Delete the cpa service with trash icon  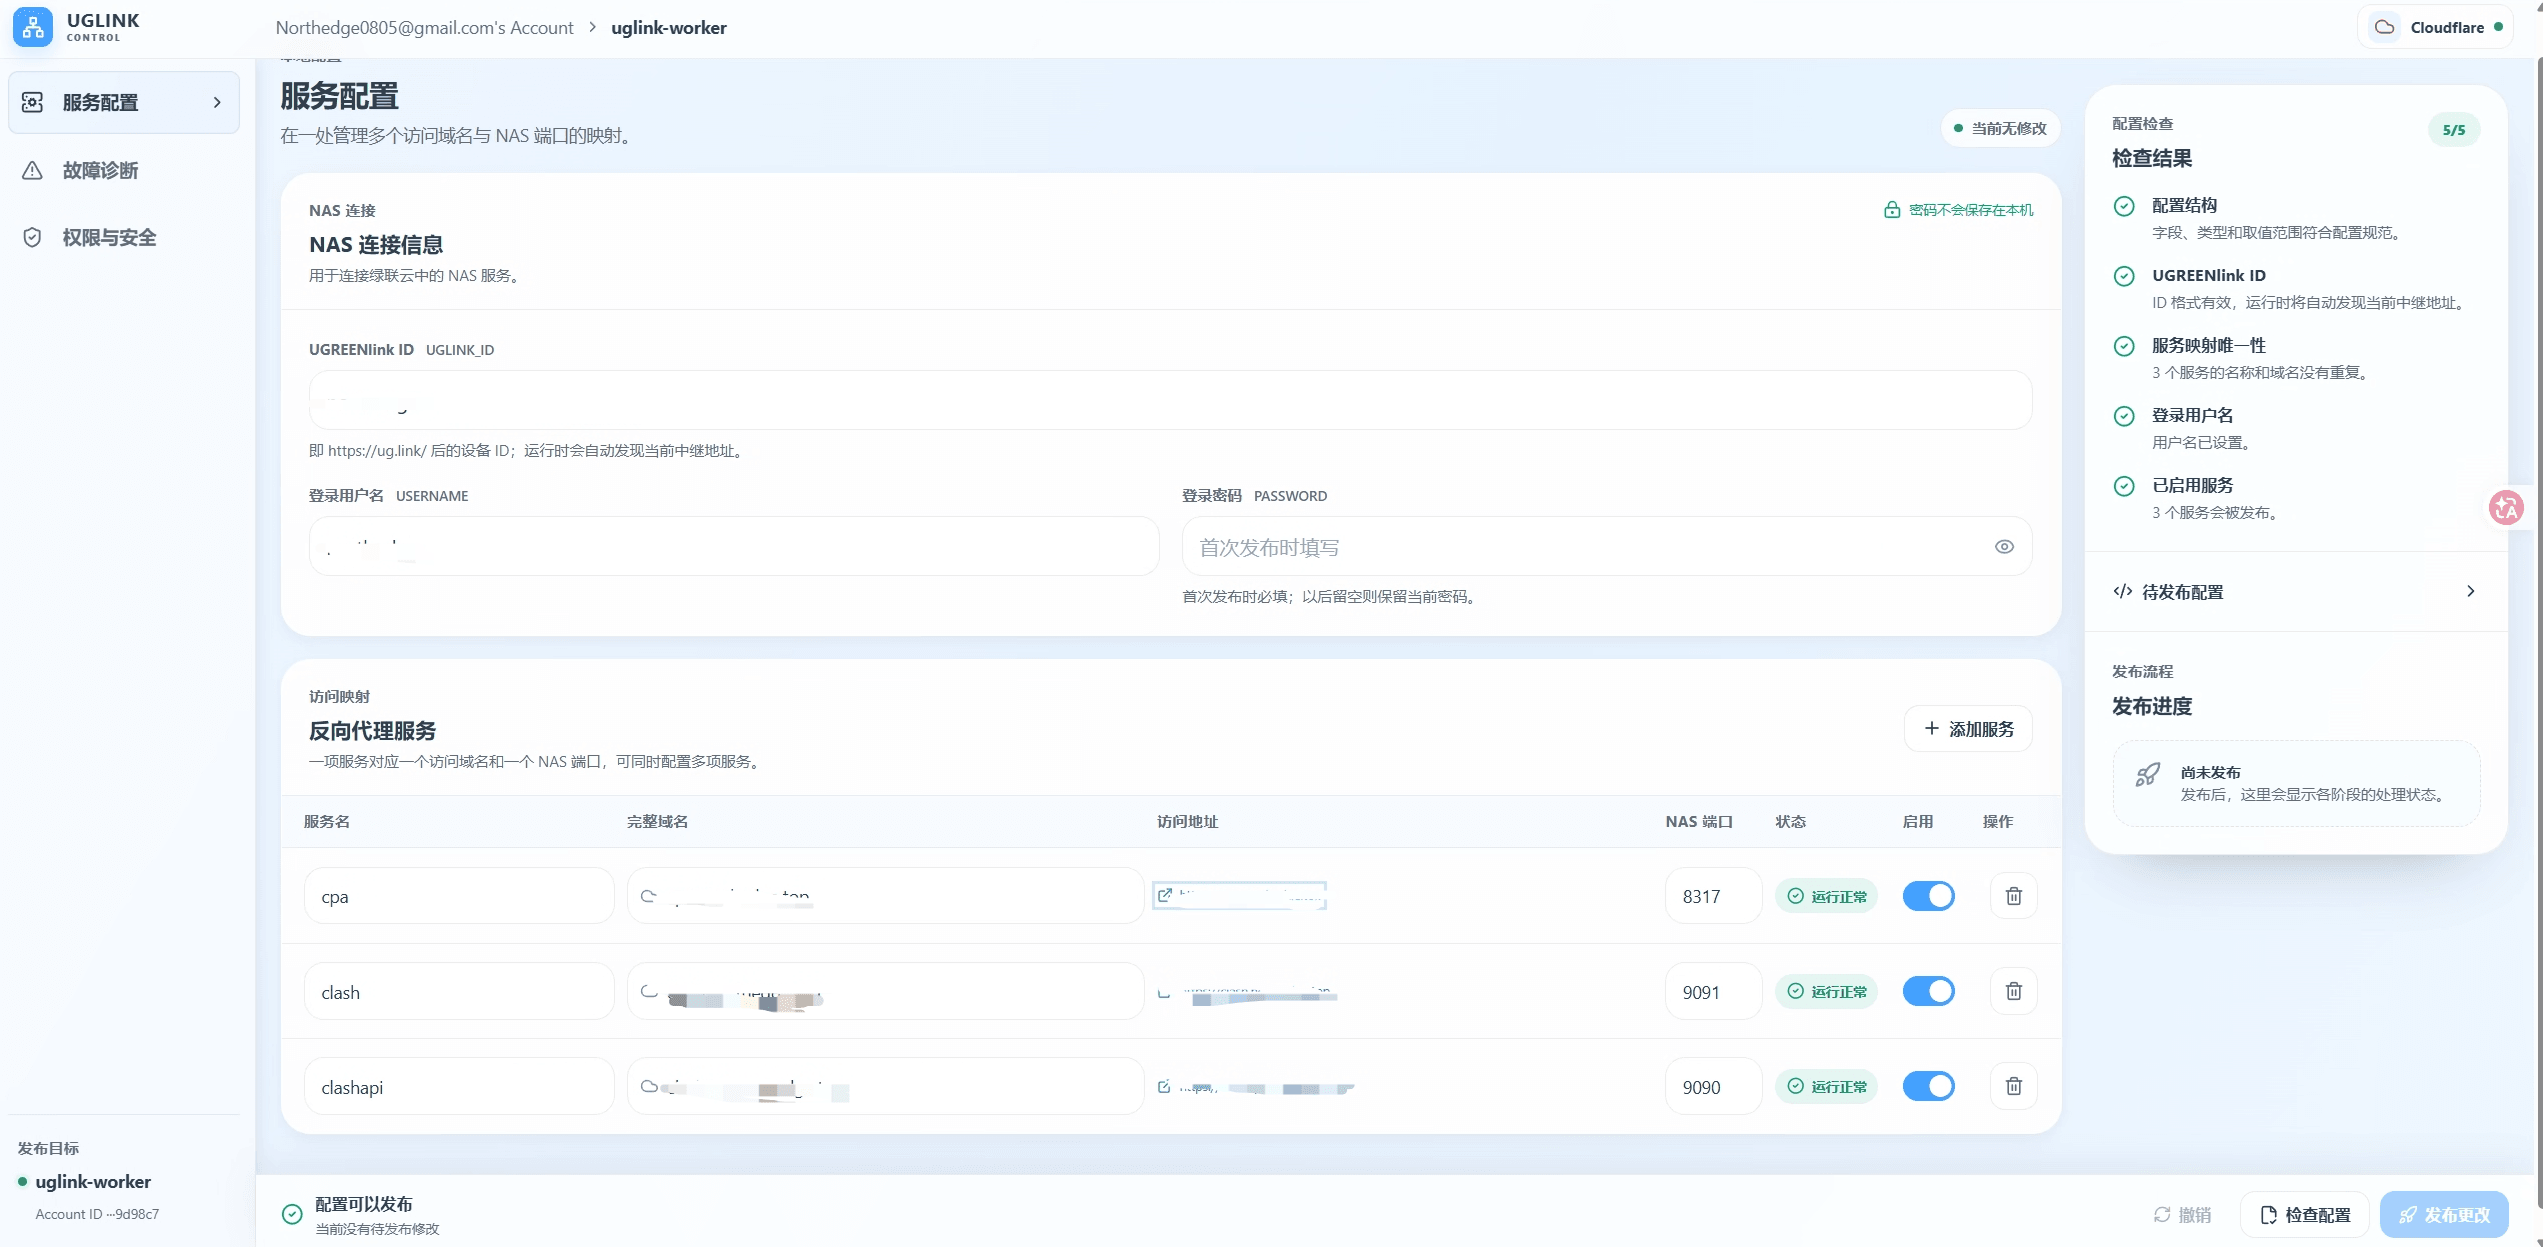[2014, 896]
